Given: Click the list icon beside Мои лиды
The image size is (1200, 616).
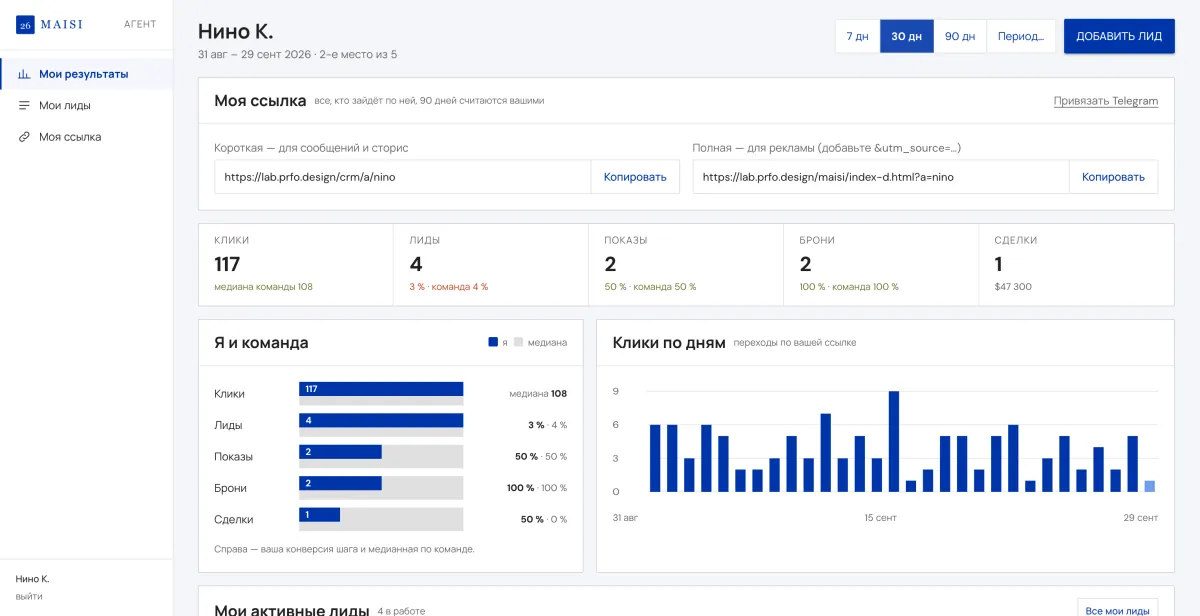Looking at the screenshot, I should (x=24, y=105).
